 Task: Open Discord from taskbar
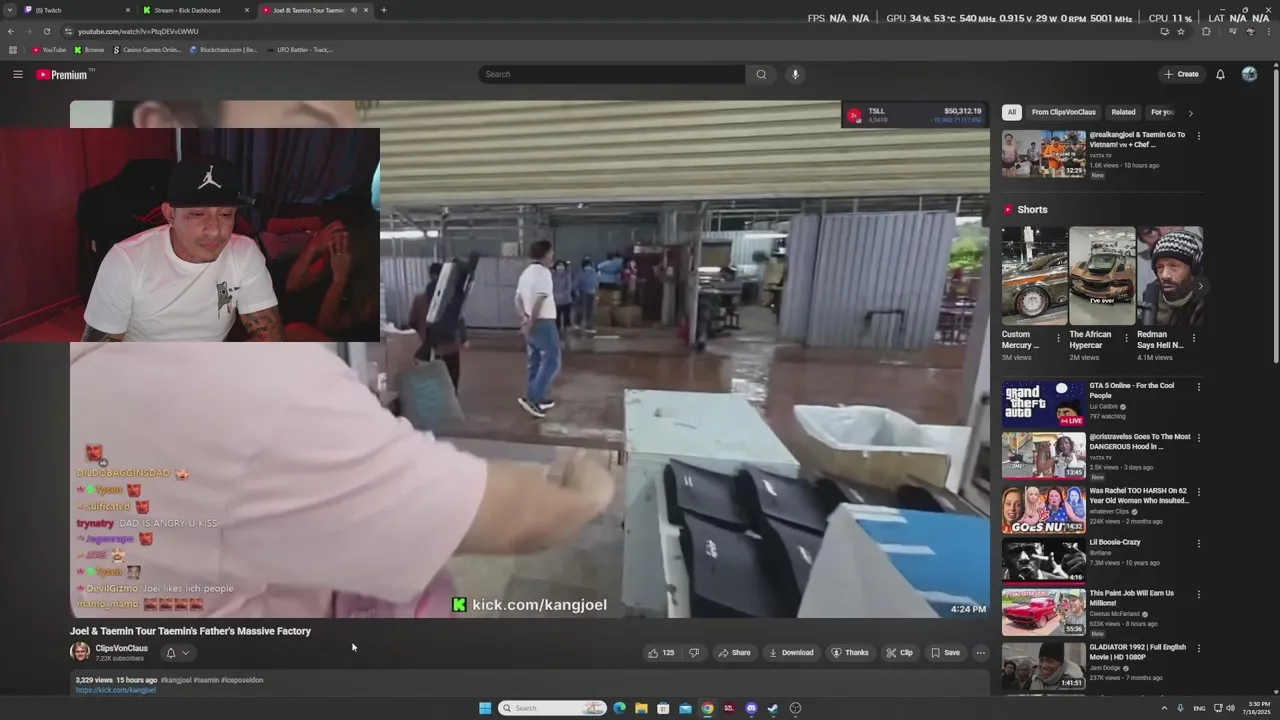coord(751,708)
